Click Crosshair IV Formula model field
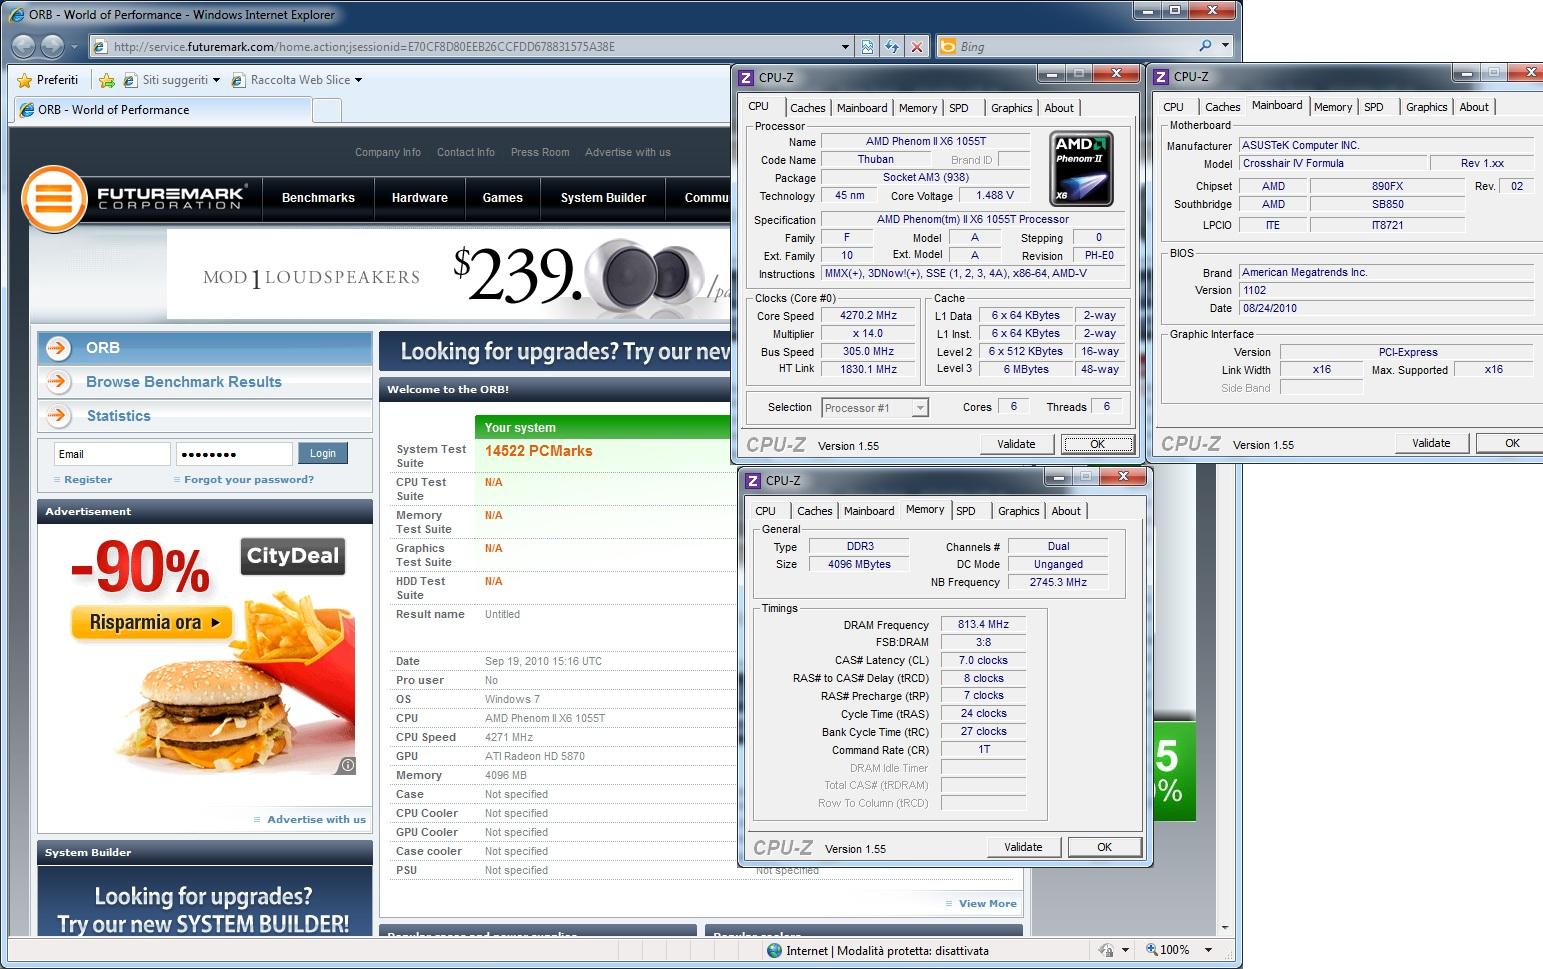This screenshot has height=969, width=1543. coord(1332,163)
